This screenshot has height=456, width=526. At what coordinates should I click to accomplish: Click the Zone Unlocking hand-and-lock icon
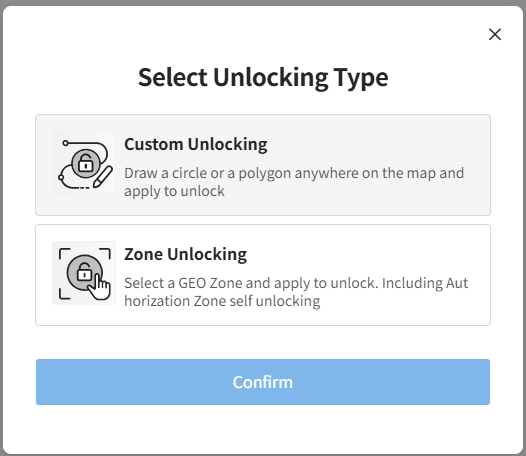tap(84, 273)
